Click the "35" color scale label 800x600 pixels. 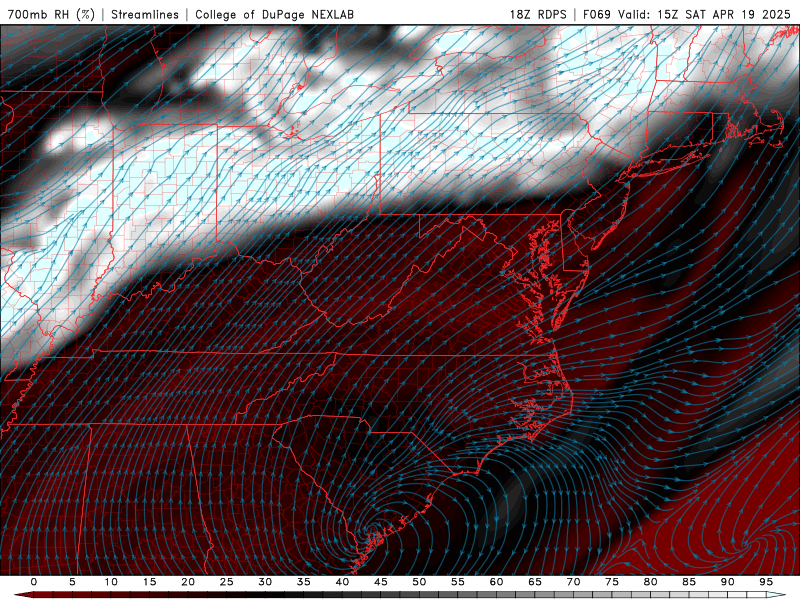coord(304,582)
